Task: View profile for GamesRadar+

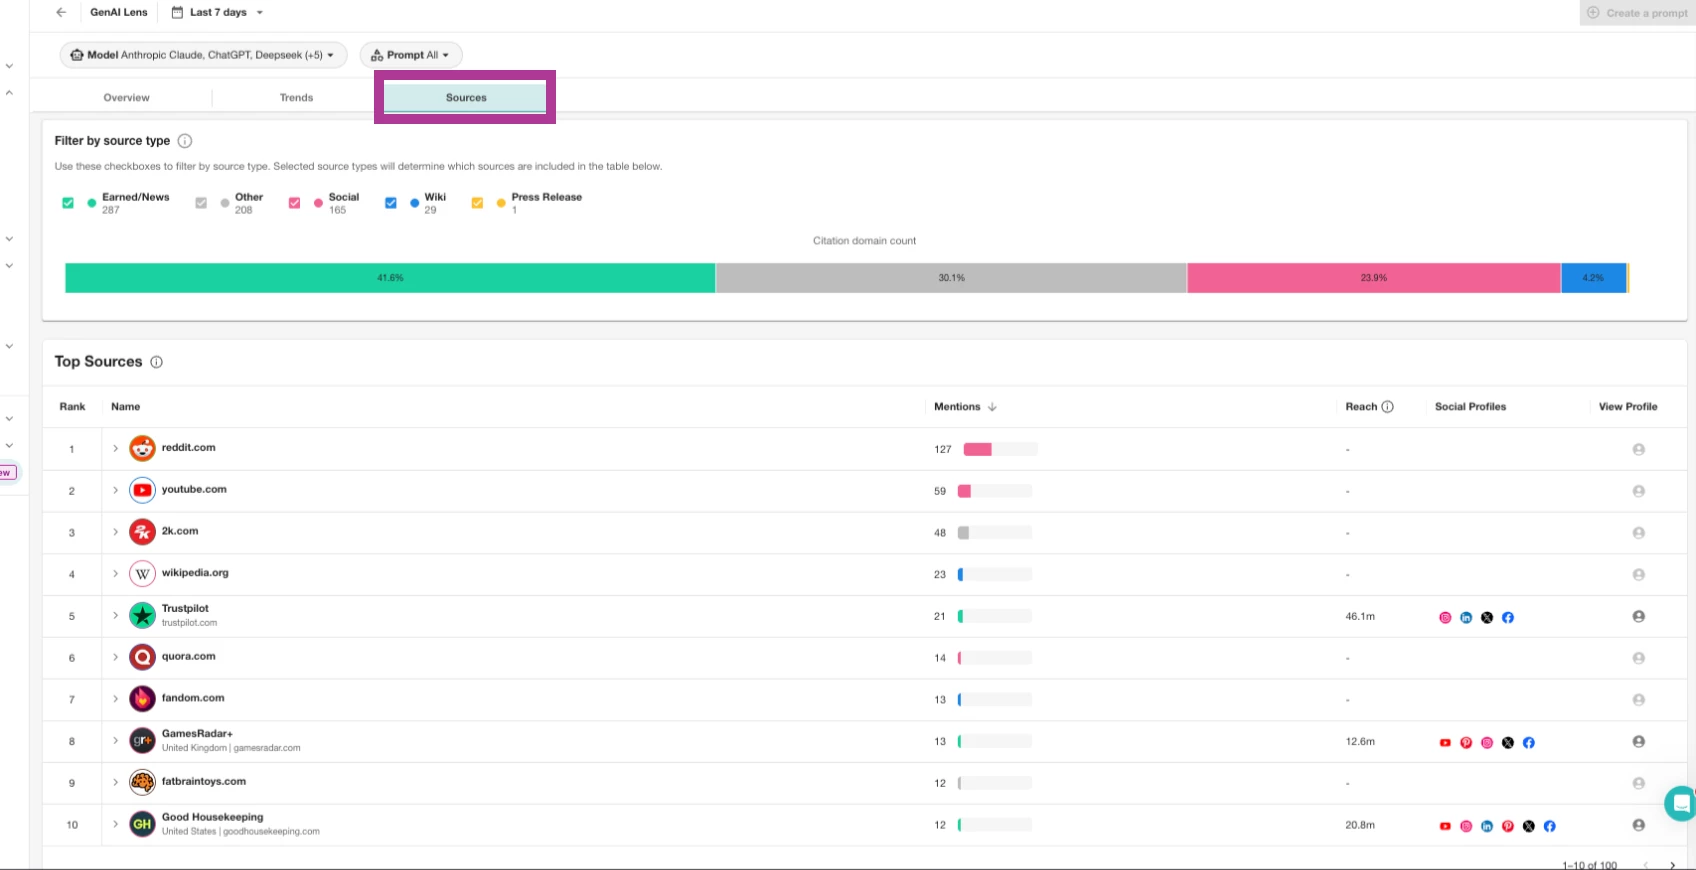Action: [x=1638, y=741]
